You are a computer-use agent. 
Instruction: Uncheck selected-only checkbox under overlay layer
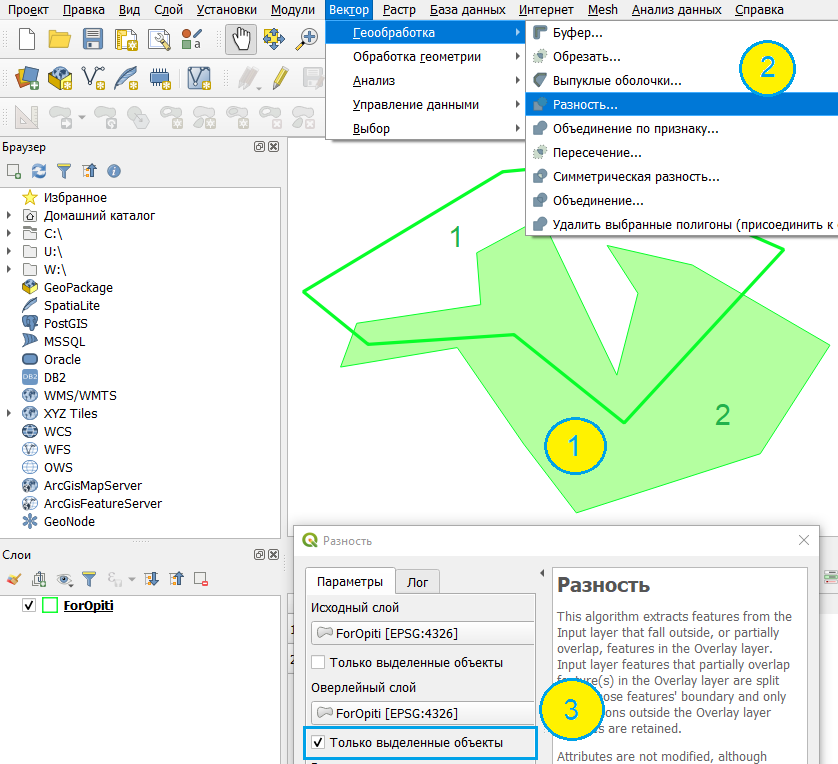click(x=318, y=743)
